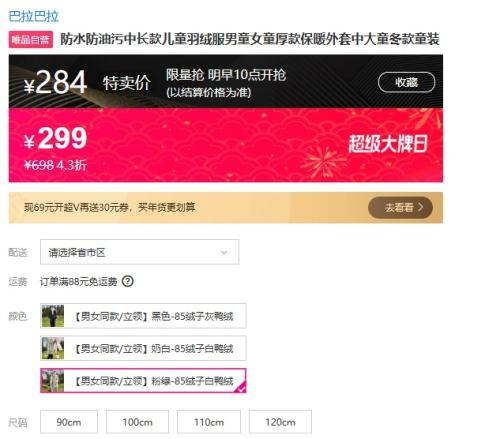This screenshot has height=439, width=500.
Task: Click the 唯品自营 badge beside product title
Action: [x=31, y=40]
